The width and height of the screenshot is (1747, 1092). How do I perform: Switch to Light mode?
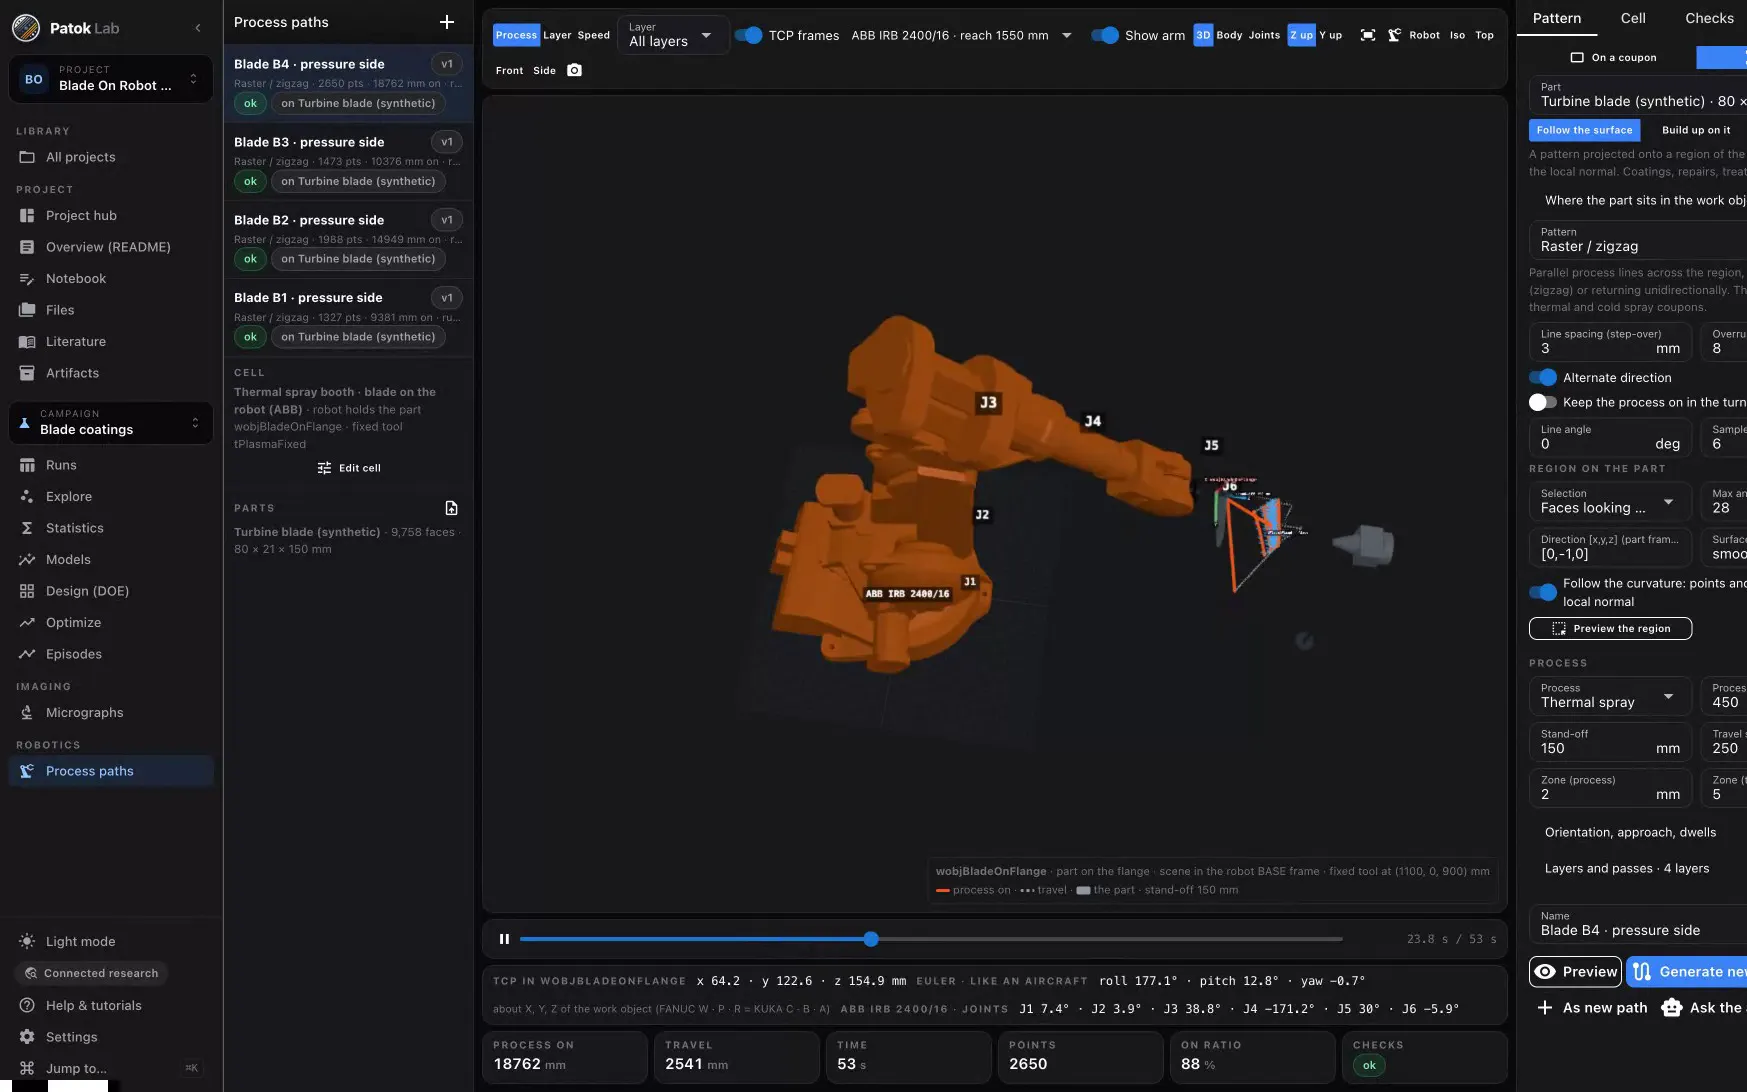click(x=110, y=942)
